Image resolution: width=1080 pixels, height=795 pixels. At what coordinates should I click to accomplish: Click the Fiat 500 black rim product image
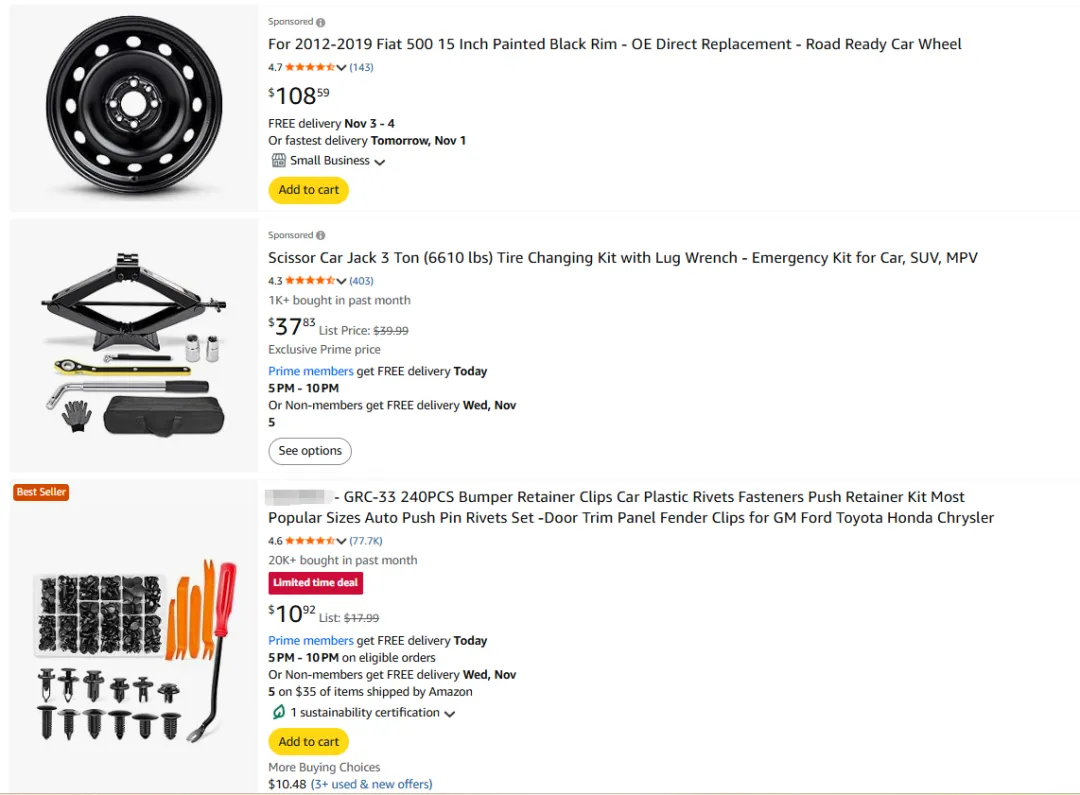click(134, 107)
